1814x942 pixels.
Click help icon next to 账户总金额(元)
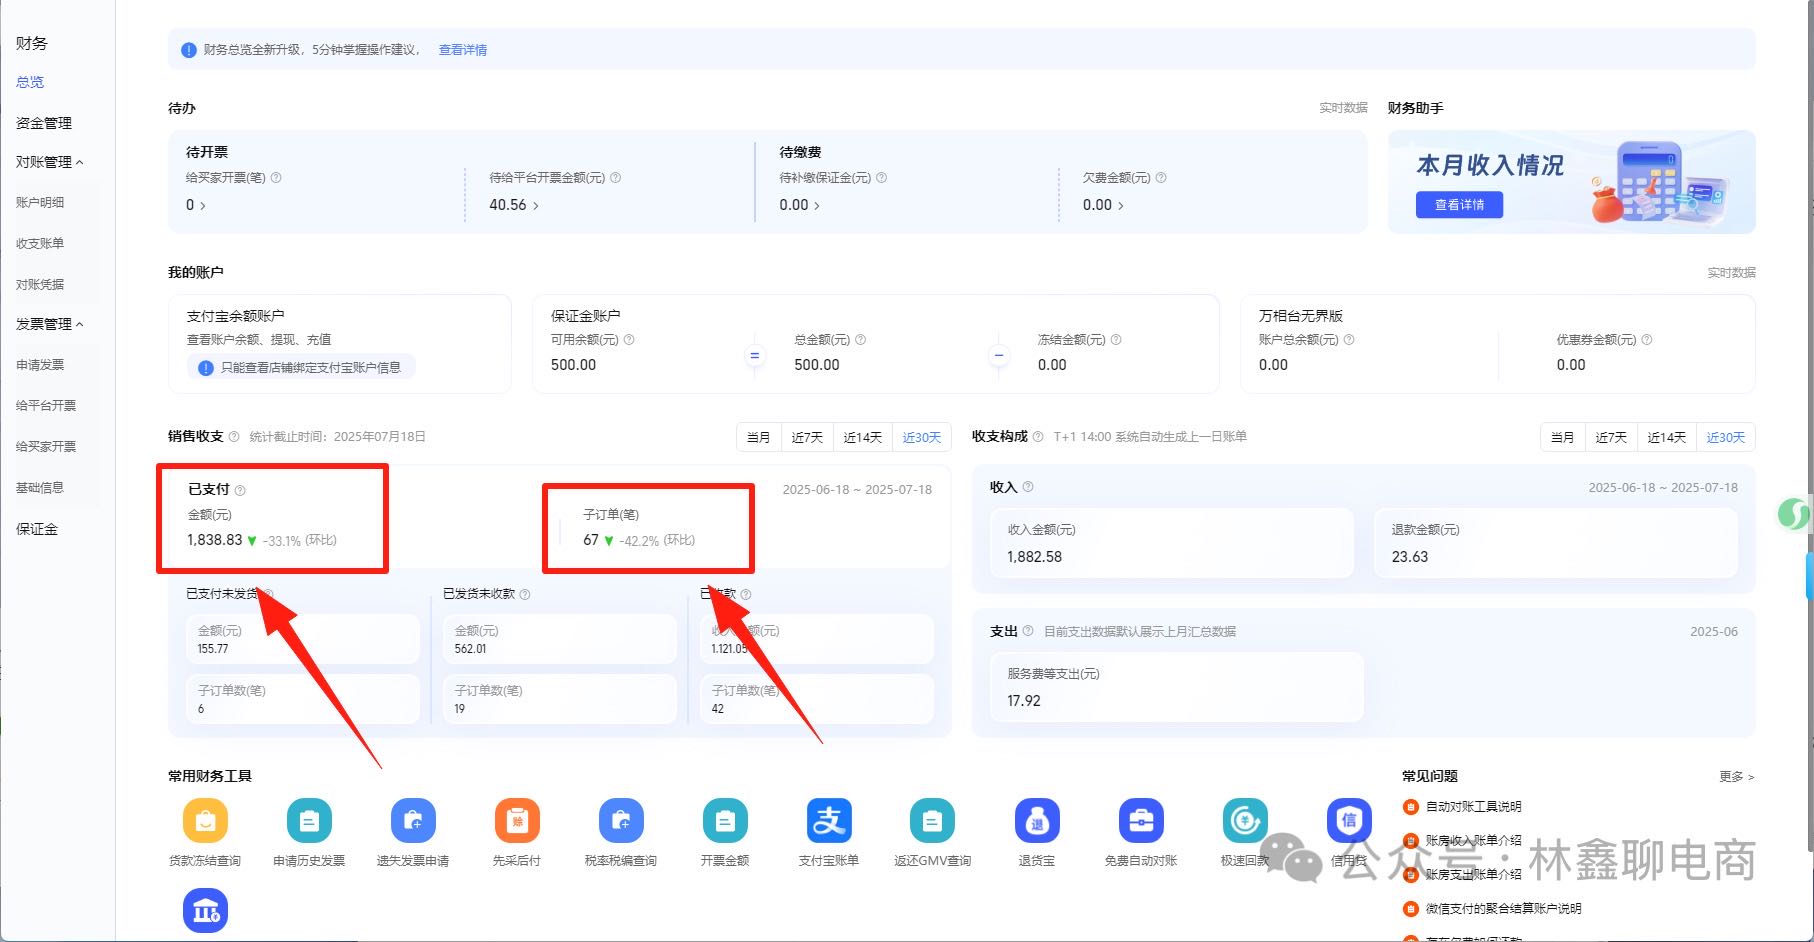pos(1349,340)
